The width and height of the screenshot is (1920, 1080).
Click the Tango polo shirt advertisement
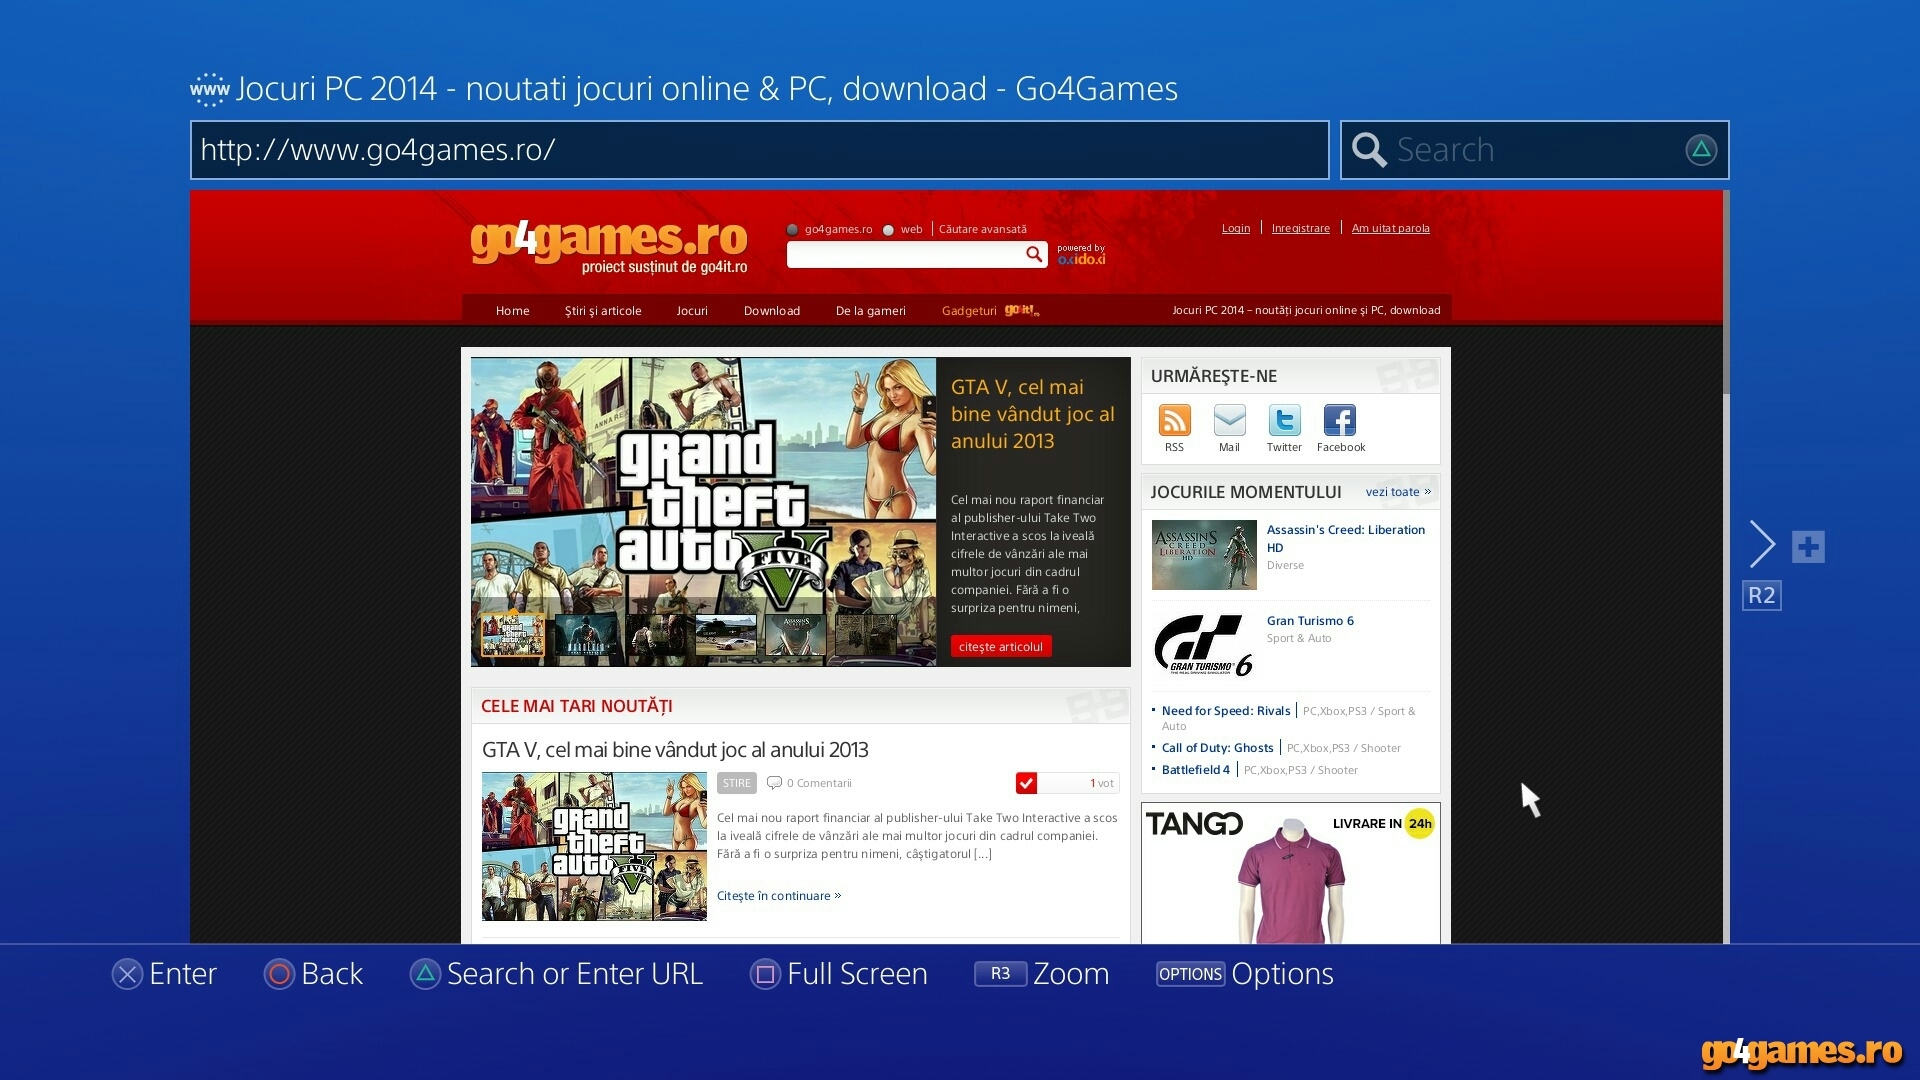coord(1291,873)
